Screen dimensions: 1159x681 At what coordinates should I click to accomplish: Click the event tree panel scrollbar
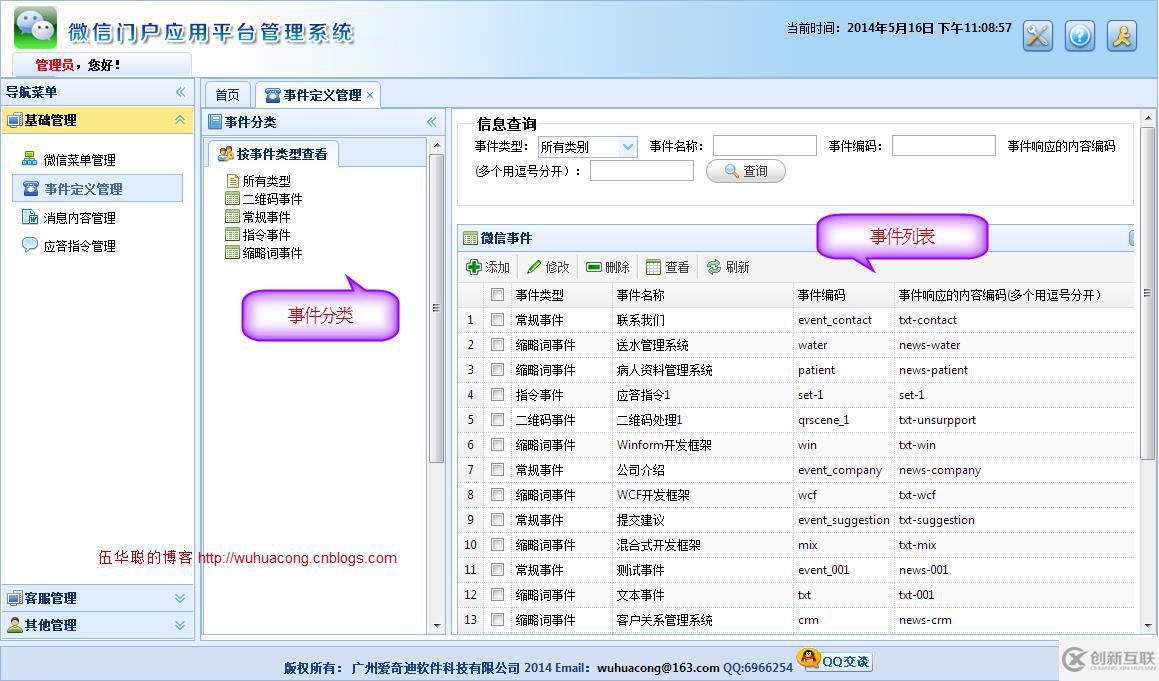[x=436, y=308]
